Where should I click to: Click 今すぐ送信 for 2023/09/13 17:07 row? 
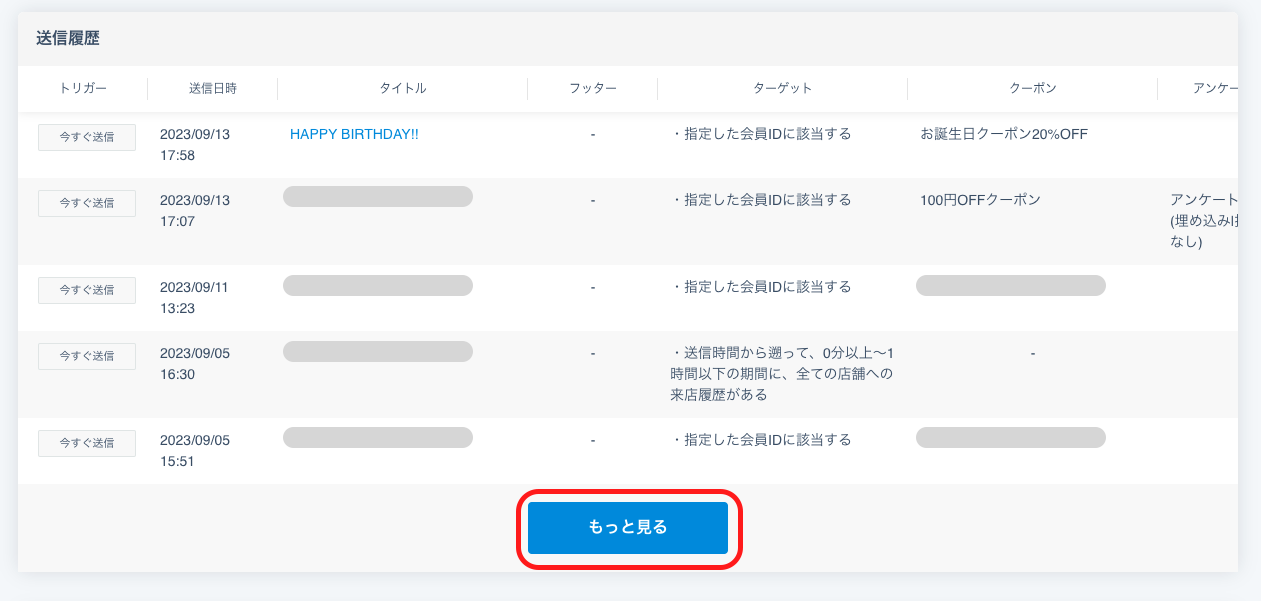click(x=87, y=203)
